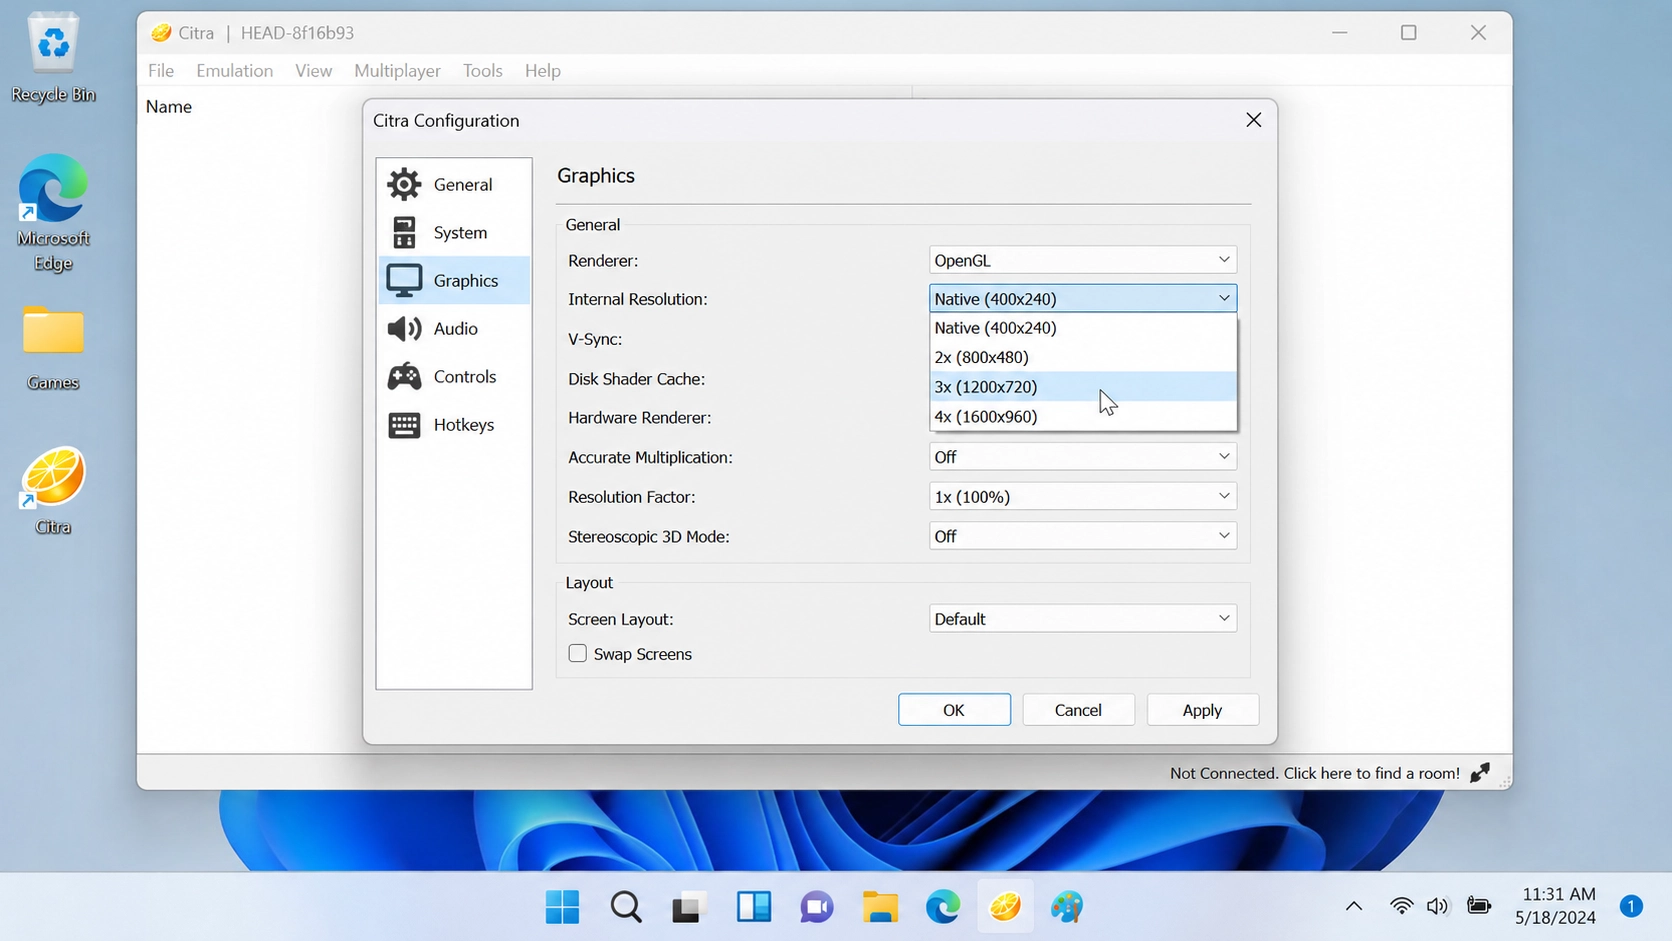Choose 4x (1600x960) resolution
This screenshot has height=941, width=1672.
1083,416
